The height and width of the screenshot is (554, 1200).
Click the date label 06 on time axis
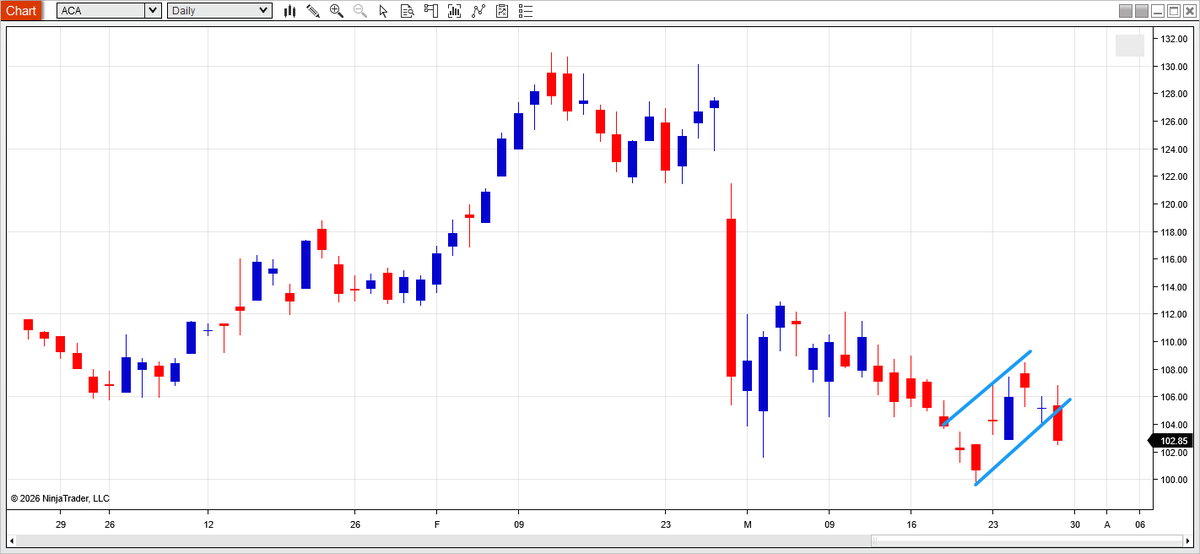[x=1140, y=524]
